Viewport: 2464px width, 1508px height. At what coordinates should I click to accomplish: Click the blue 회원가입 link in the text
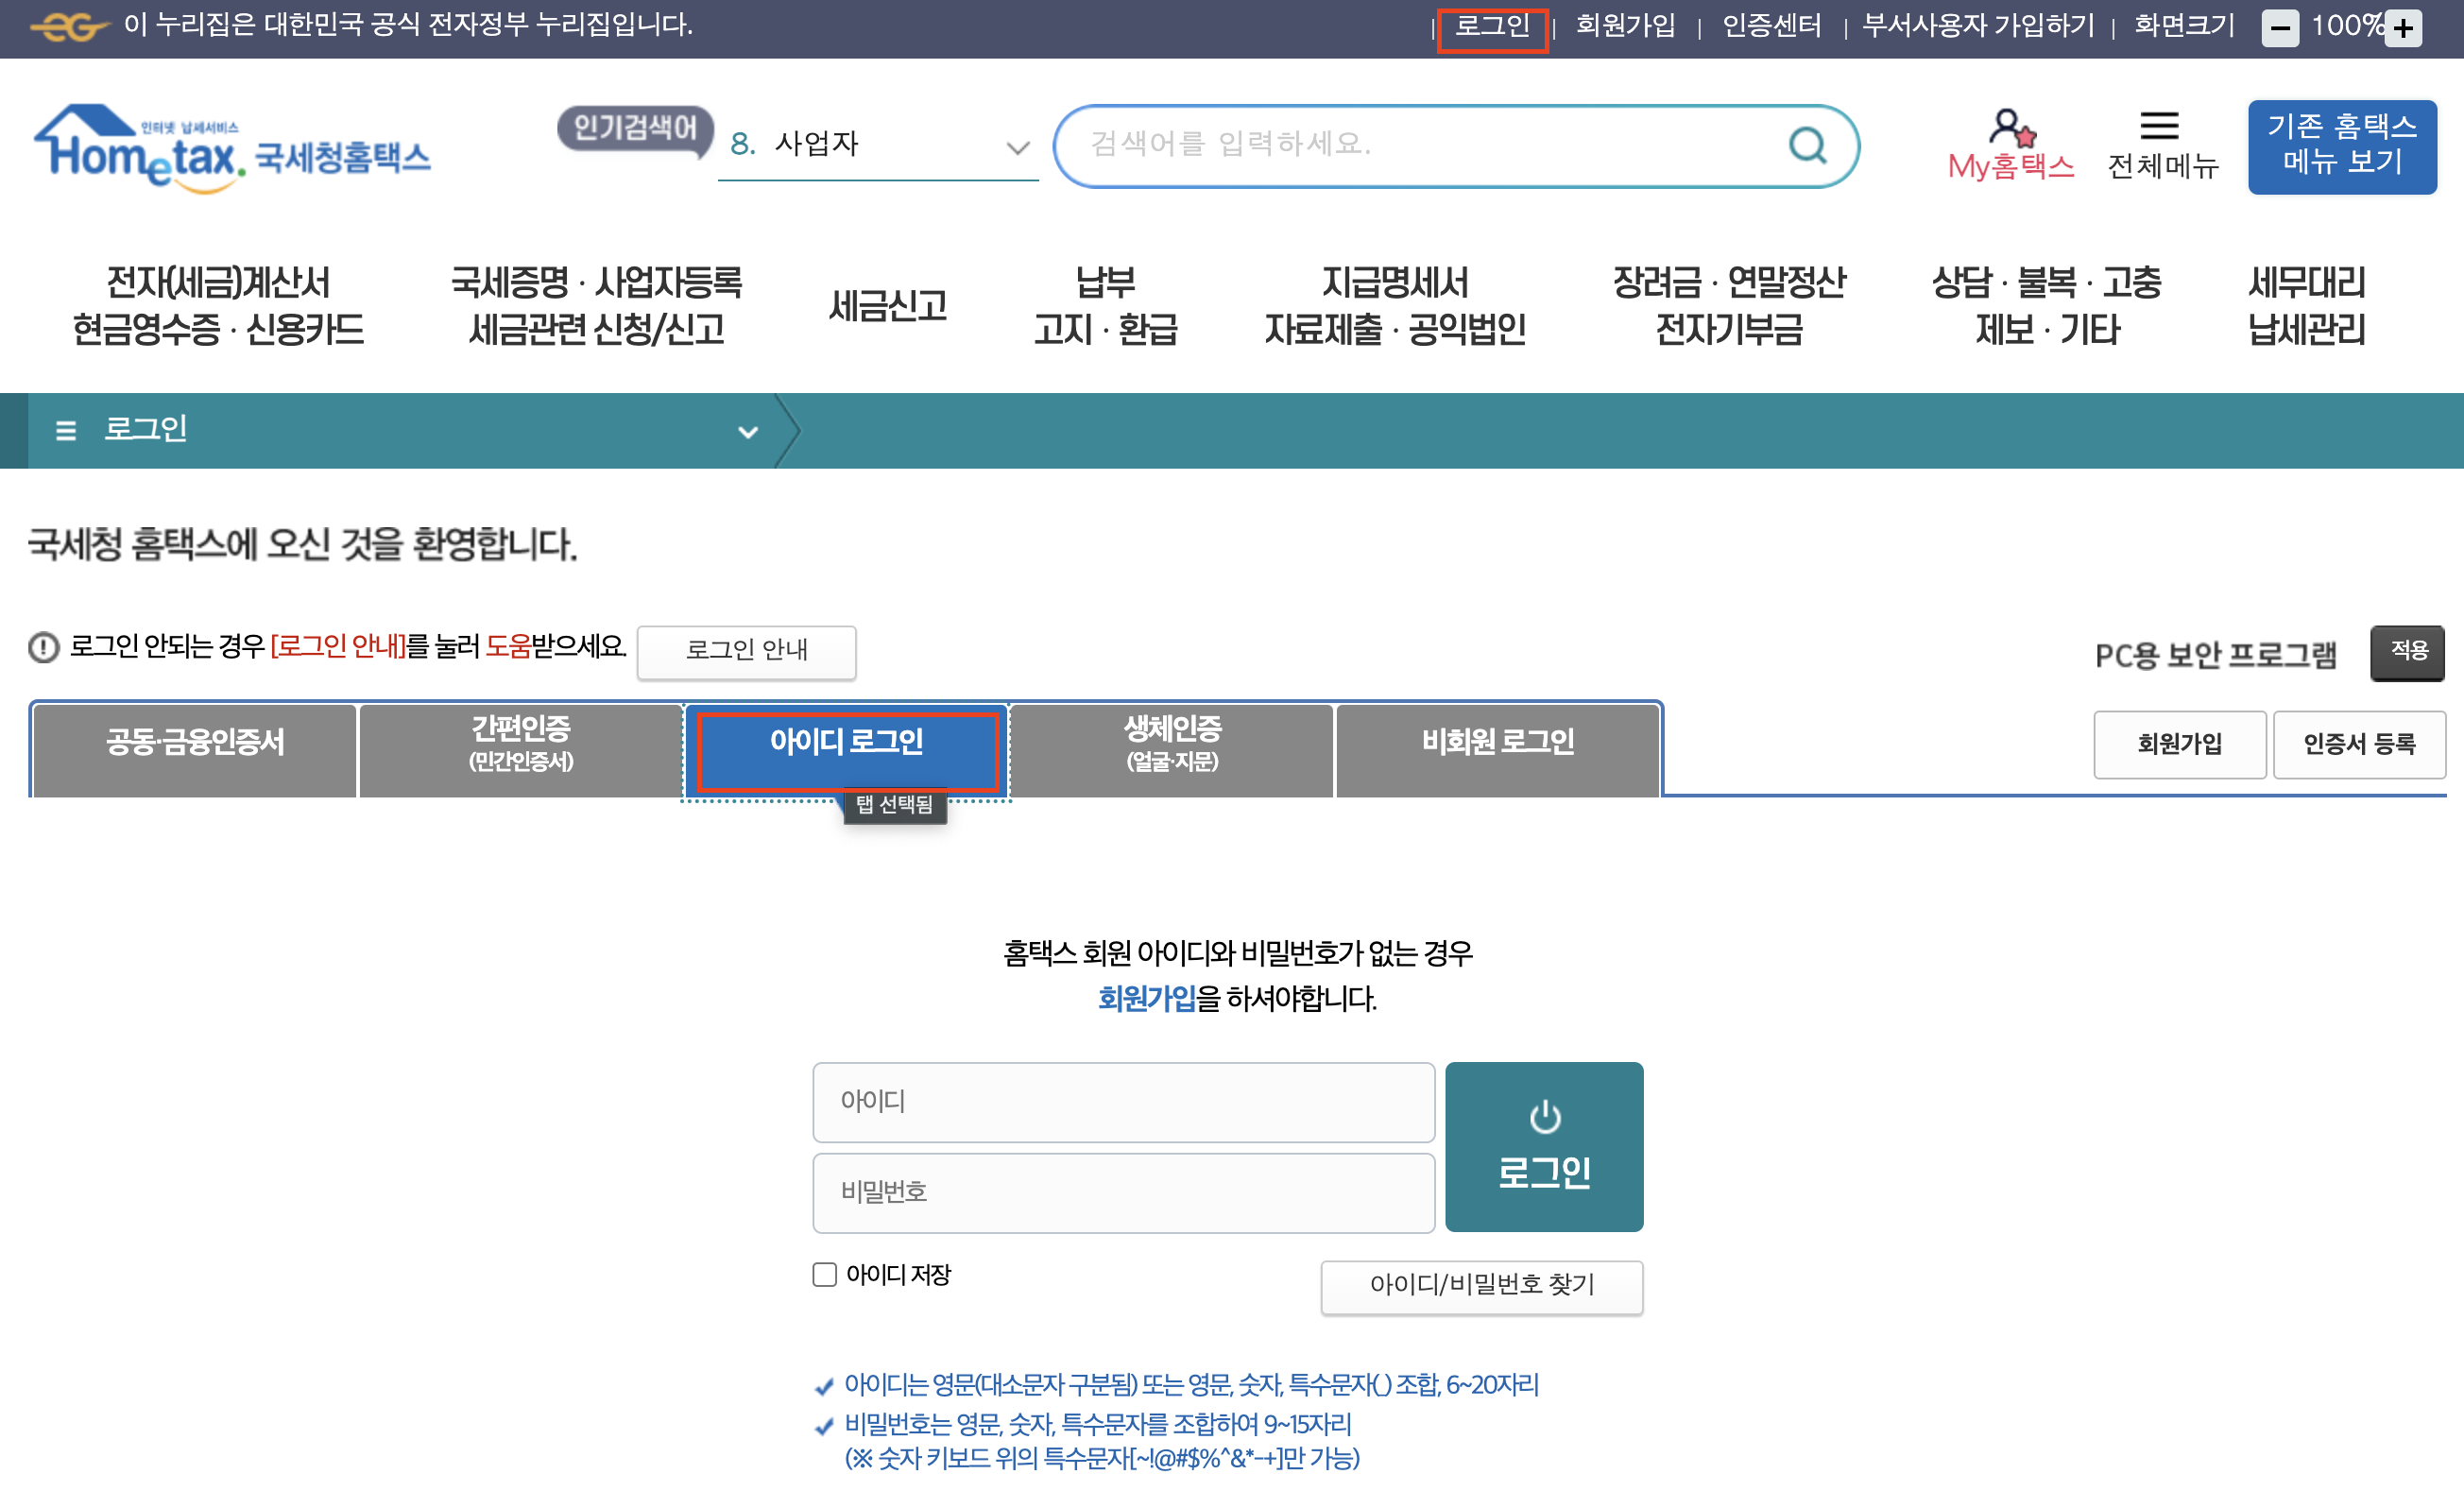click(x=1146, y=998)
